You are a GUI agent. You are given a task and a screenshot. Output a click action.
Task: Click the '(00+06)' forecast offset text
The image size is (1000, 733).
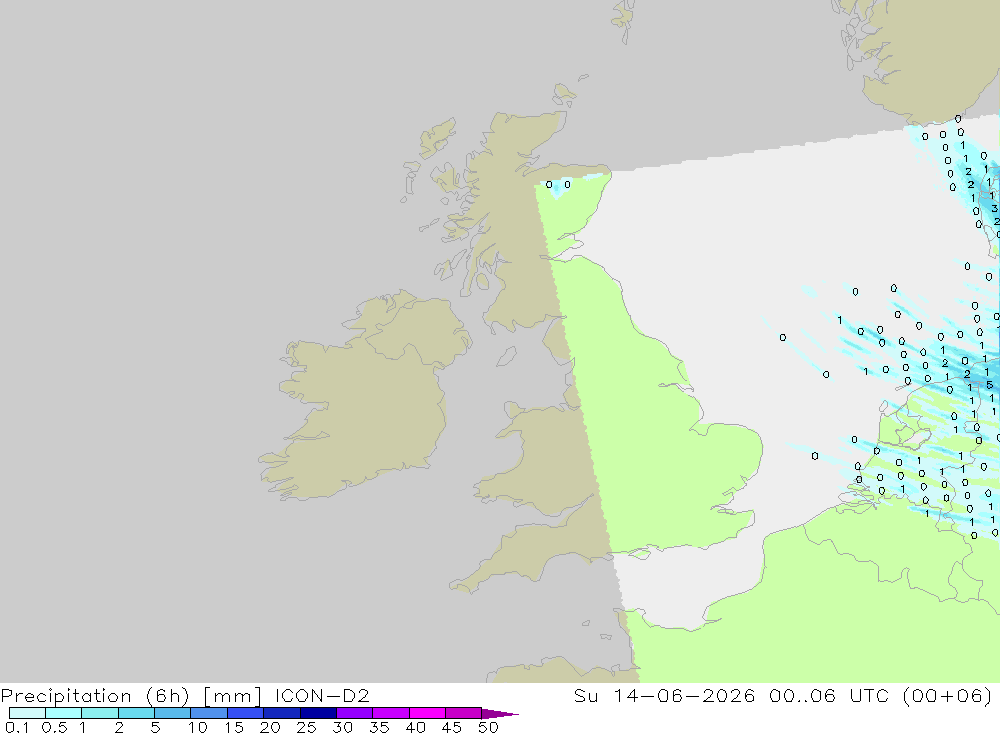[x=948, y=696]
